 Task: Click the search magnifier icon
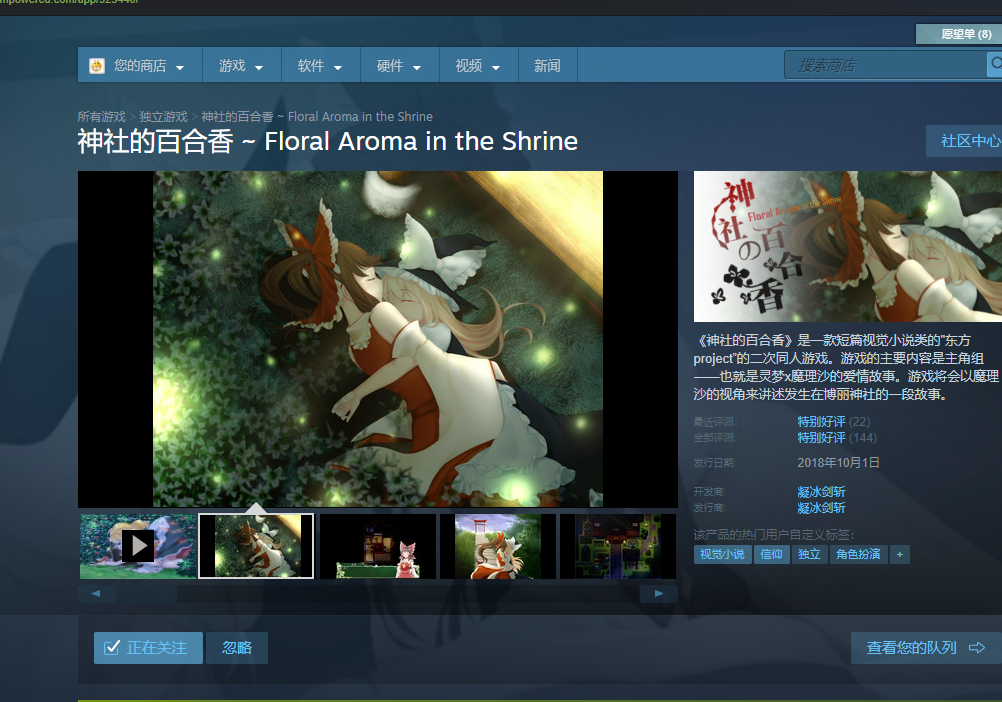click(995, 65)
